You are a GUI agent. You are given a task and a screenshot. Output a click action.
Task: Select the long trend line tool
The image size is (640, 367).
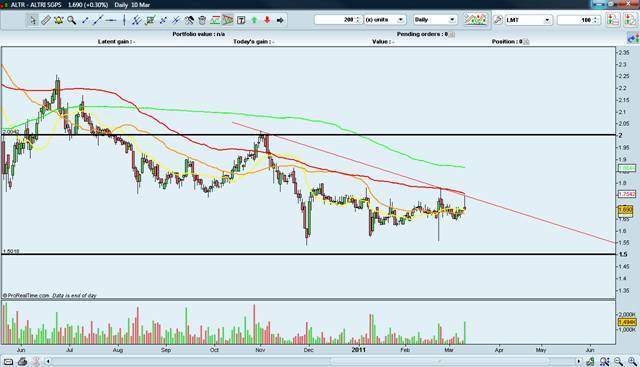coord(98,20)
